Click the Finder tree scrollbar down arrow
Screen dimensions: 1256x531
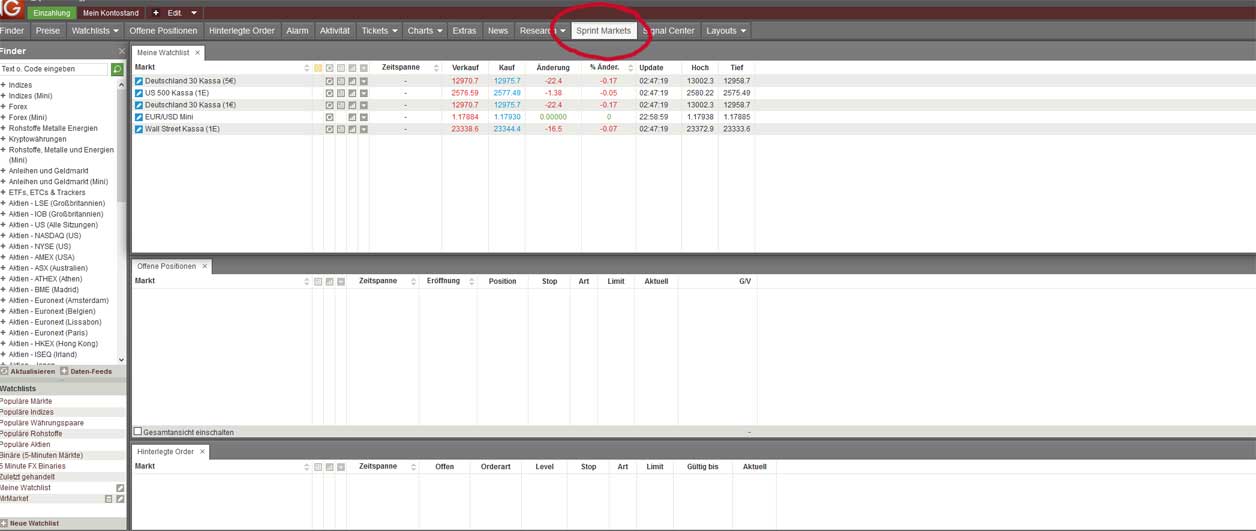[x=122, y=359]
